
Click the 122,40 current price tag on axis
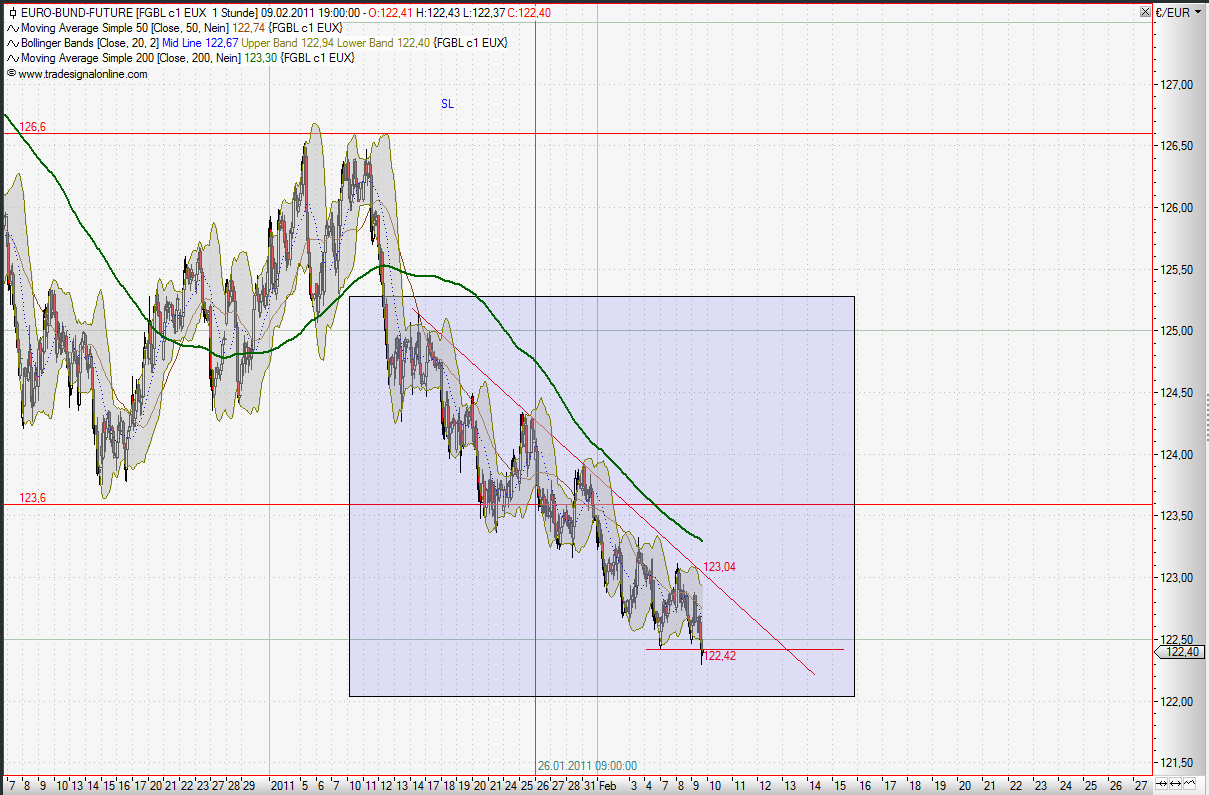[x=1182, y=652]
